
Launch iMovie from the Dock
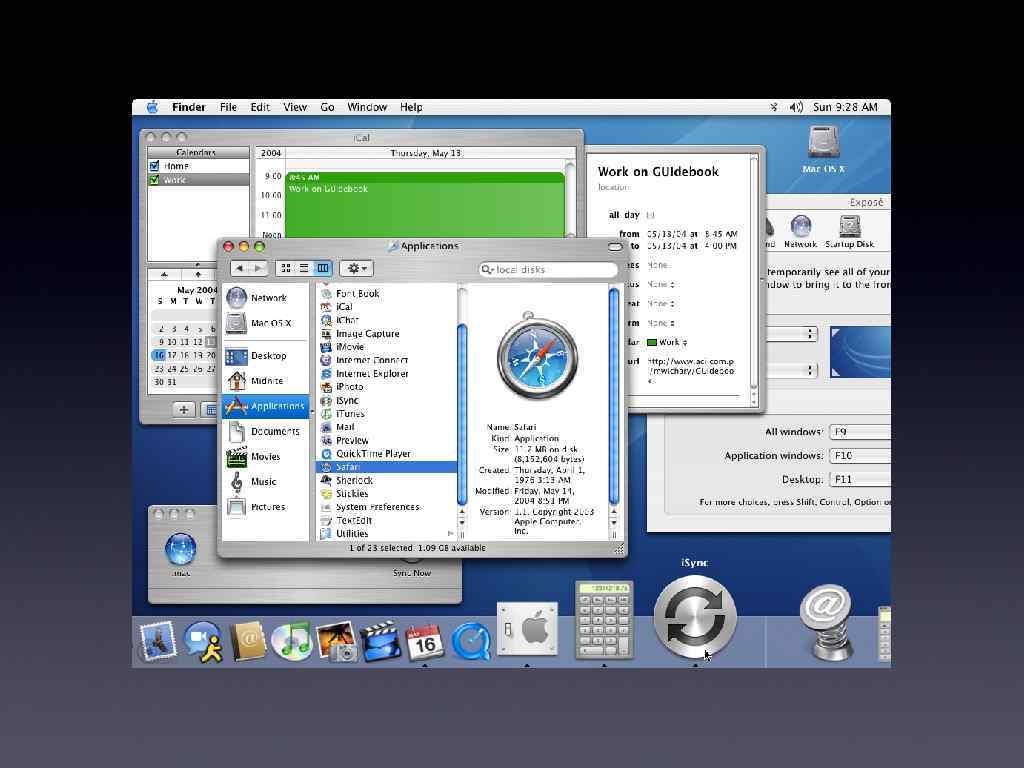381,641
